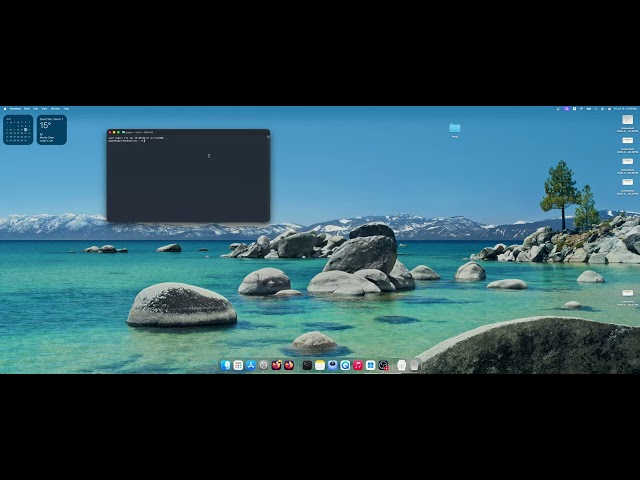Viewport: 640px width, 480px height.
Task: Open the blue four-square app in Dock
Action: pyautogui.click(x=371, y=365)
